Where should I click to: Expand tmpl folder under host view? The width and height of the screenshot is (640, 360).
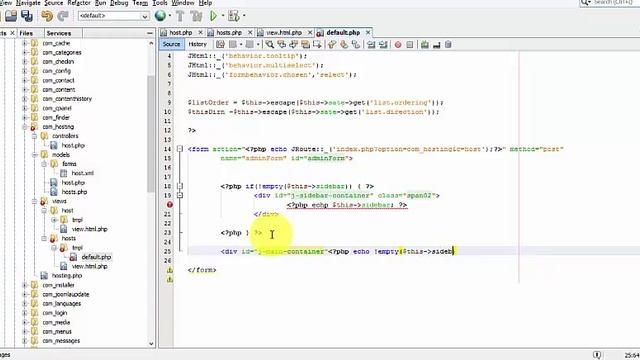tap(54, 220)
